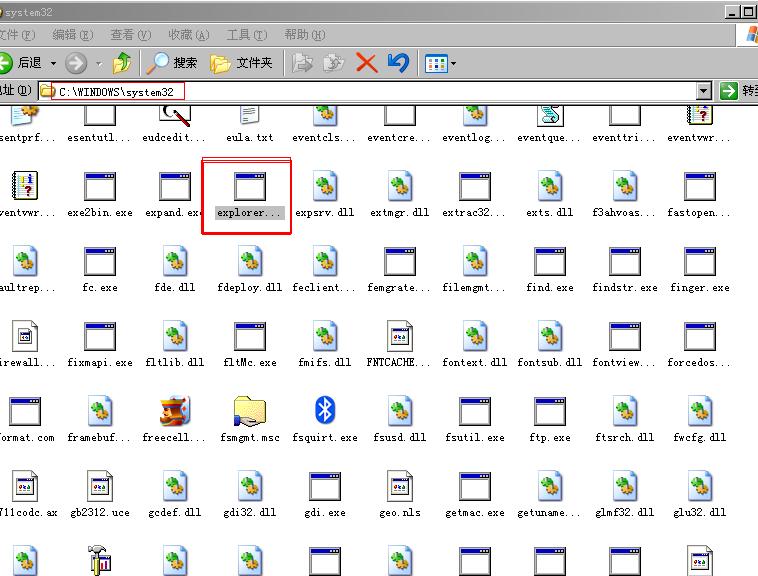Select the ftp.exe file icon

point(550,411)
